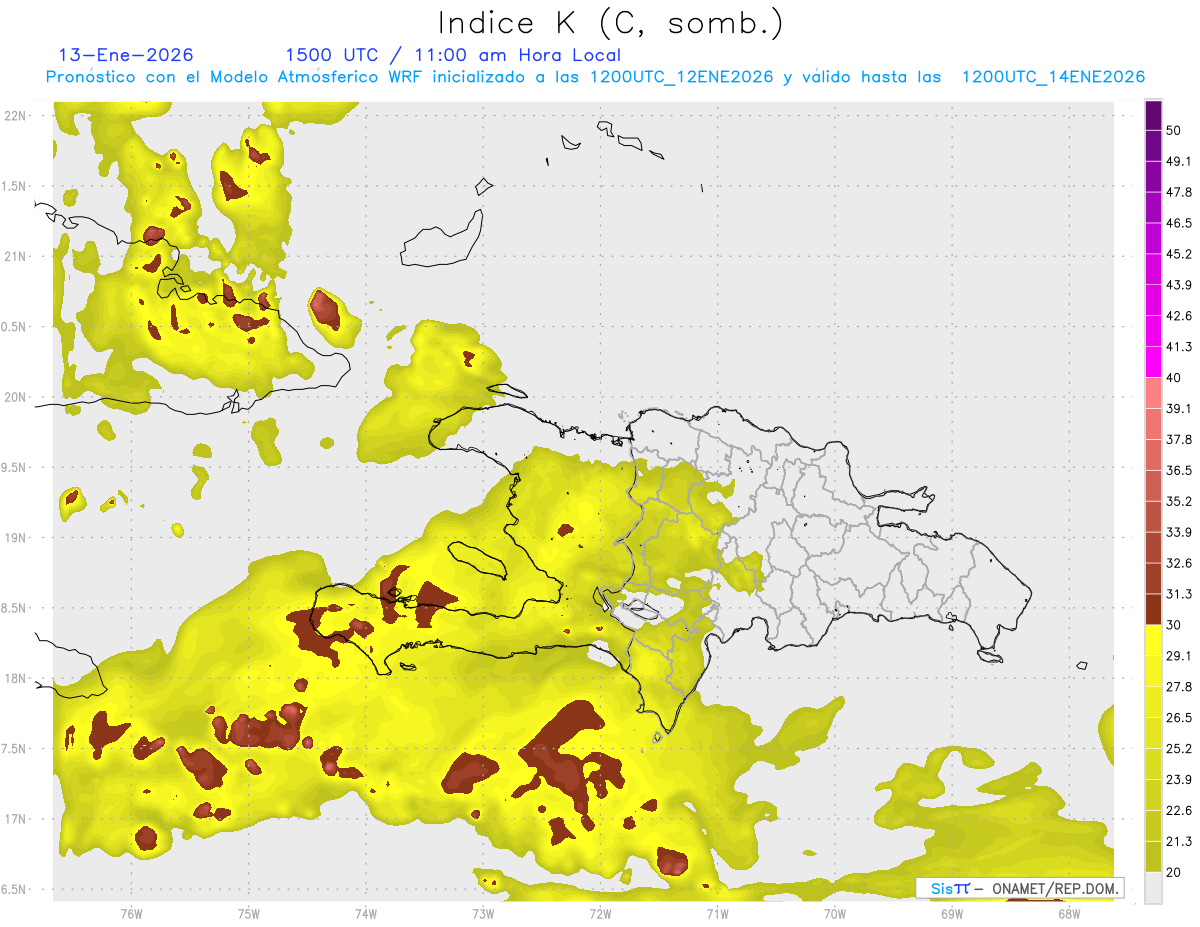Viewport: 1200px width, 927px height.
Task: Click the '73W' longitude label
Action: [x=483, y=914]
